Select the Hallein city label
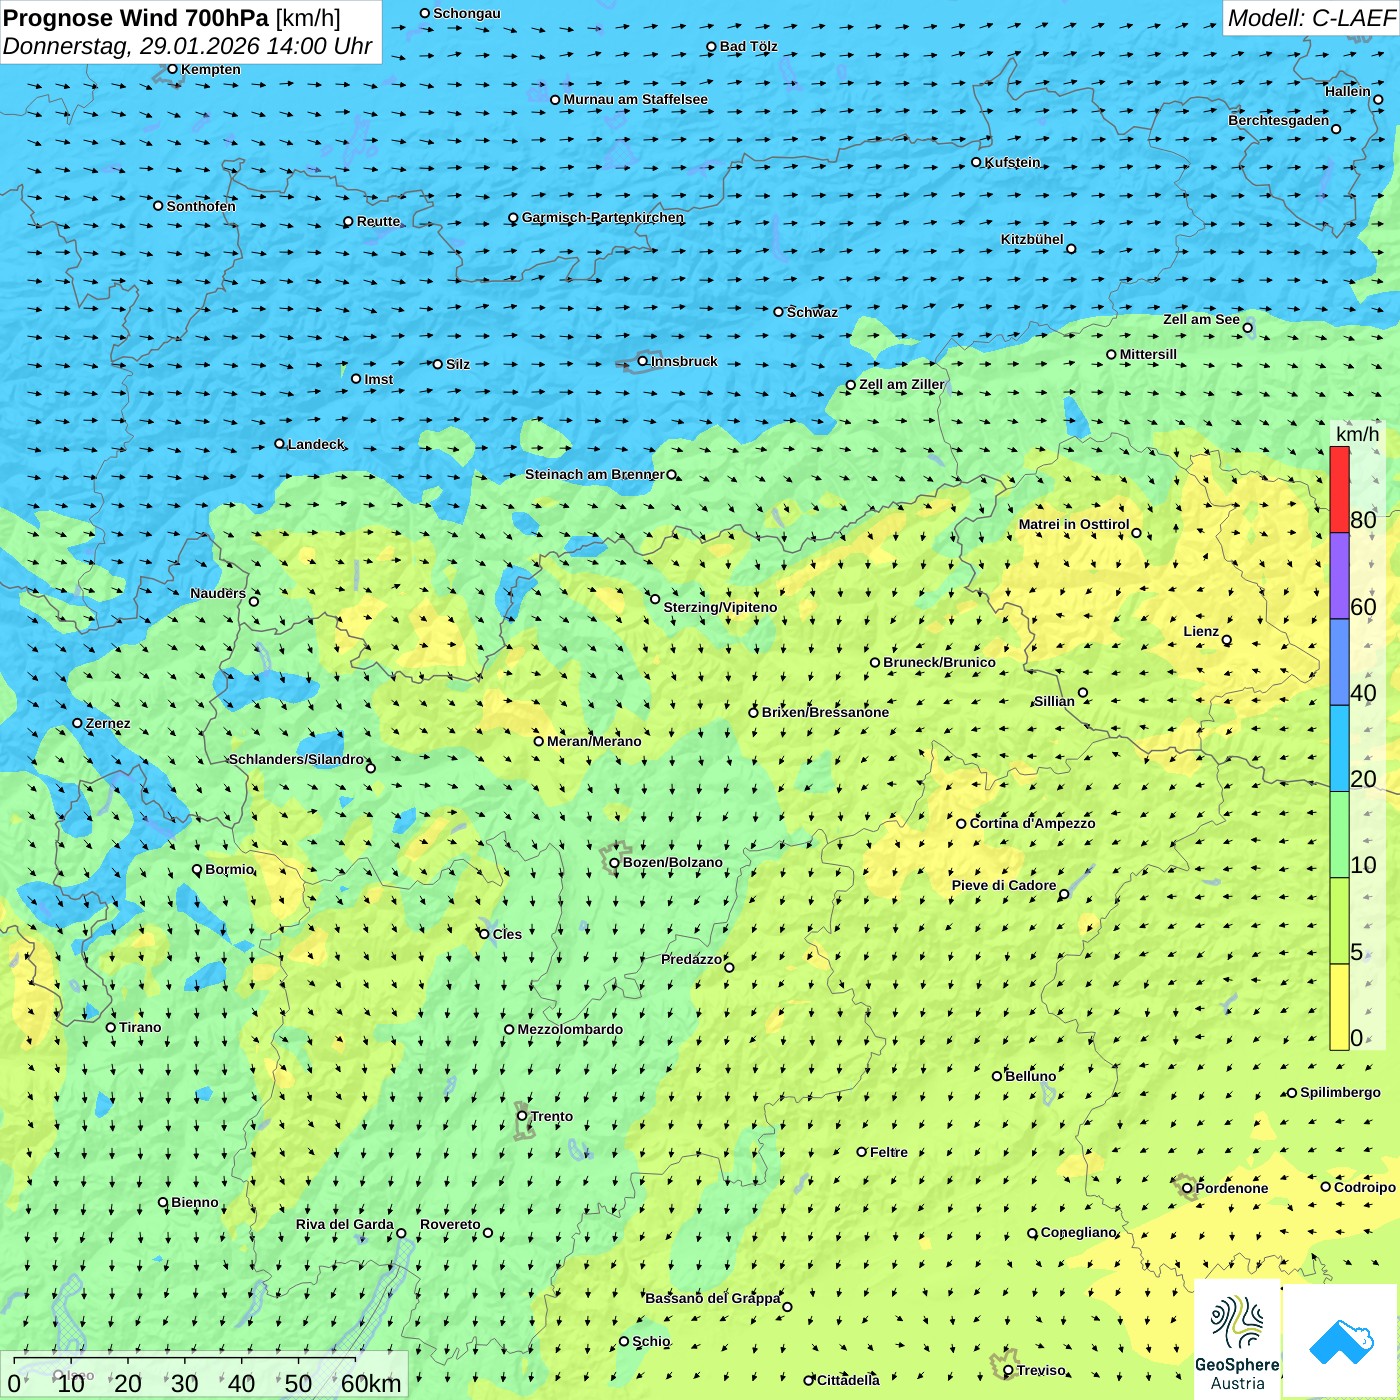The height and width of the screenshot is (1400, 1400). point(1347,91)
